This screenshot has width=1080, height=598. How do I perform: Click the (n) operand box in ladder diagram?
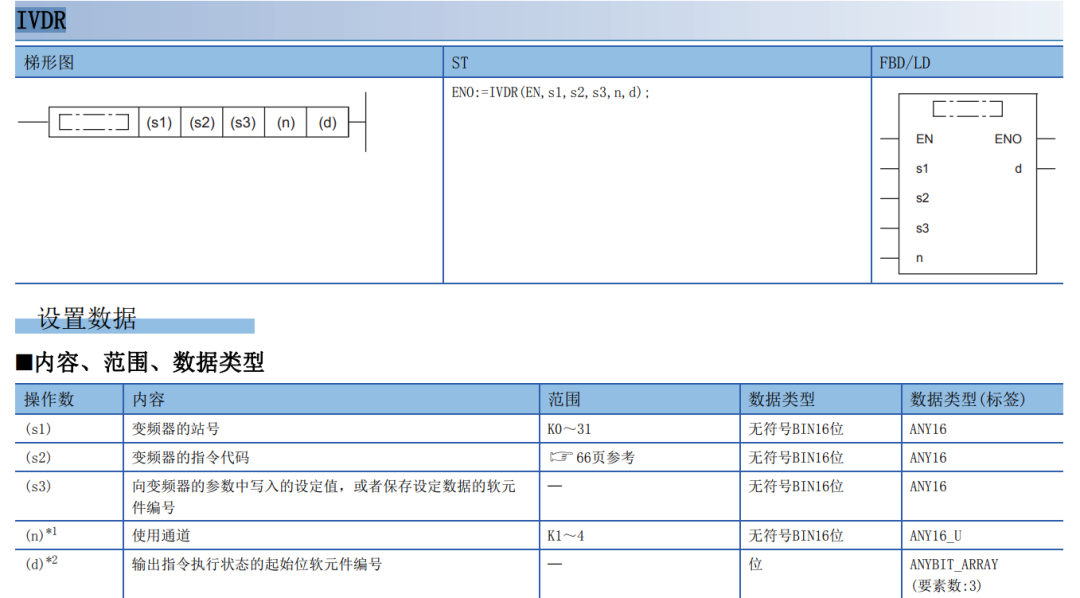[285, 123]
